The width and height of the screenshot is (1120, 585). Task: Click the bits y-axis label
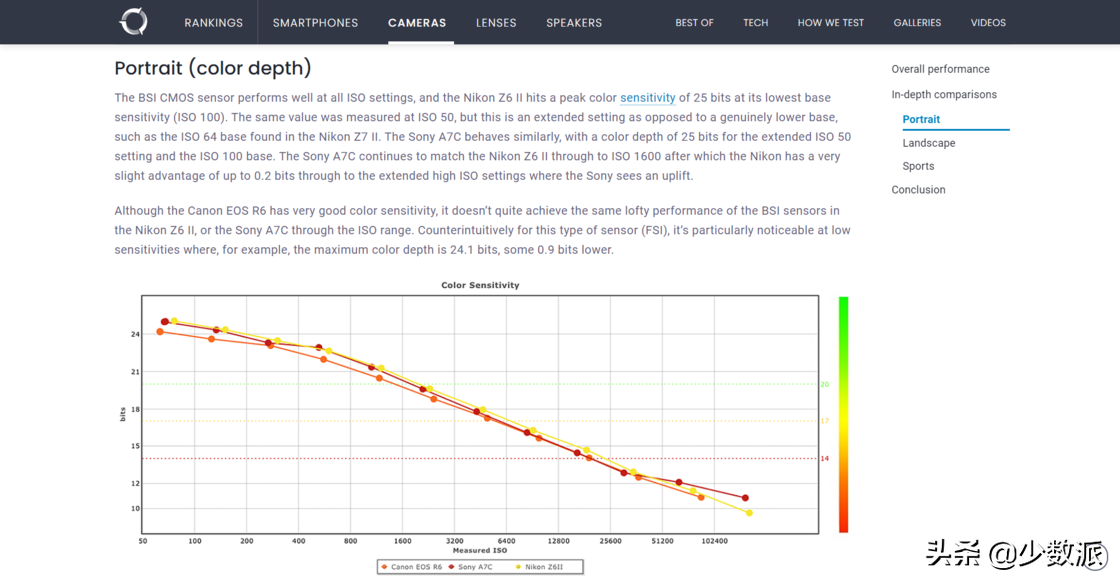pyautogui.click(x=123, y=414)
